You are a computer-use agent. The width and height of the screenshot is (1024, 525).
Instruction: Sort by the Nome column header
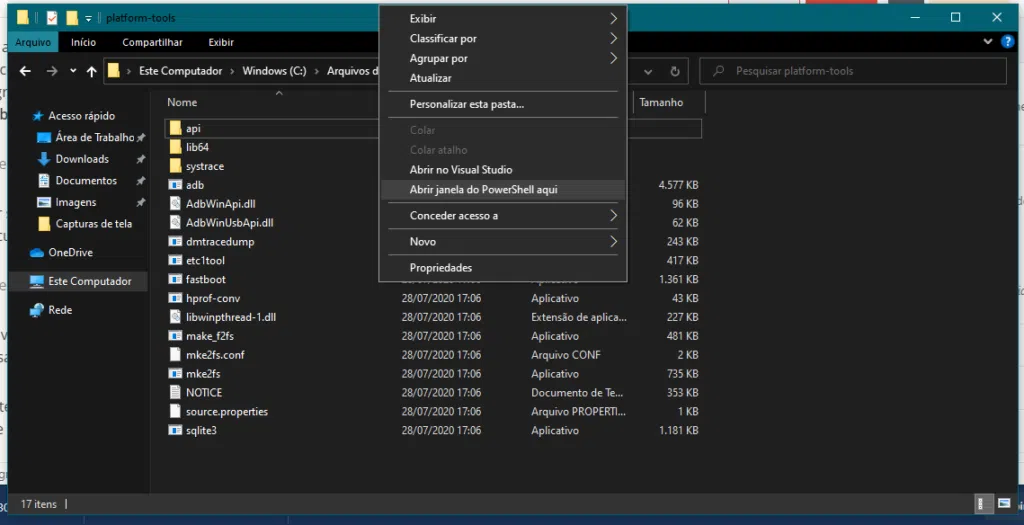182,103
